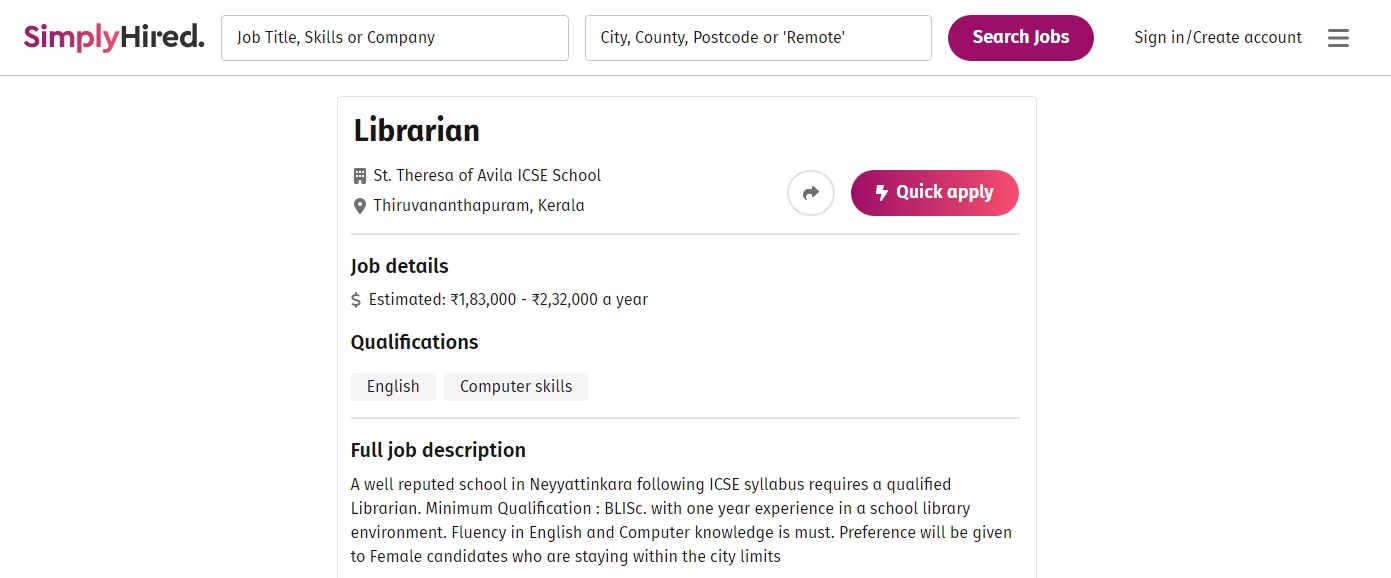Click the Qualifications section heading

pos(414,342)
